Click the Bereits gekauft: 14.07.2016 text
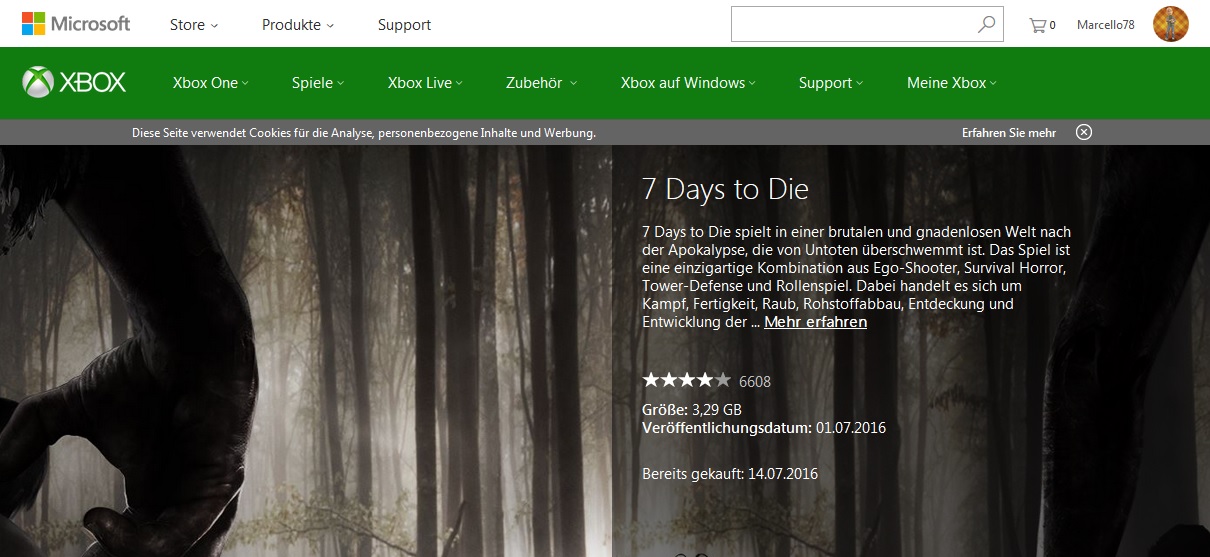 tap(730, 474)
